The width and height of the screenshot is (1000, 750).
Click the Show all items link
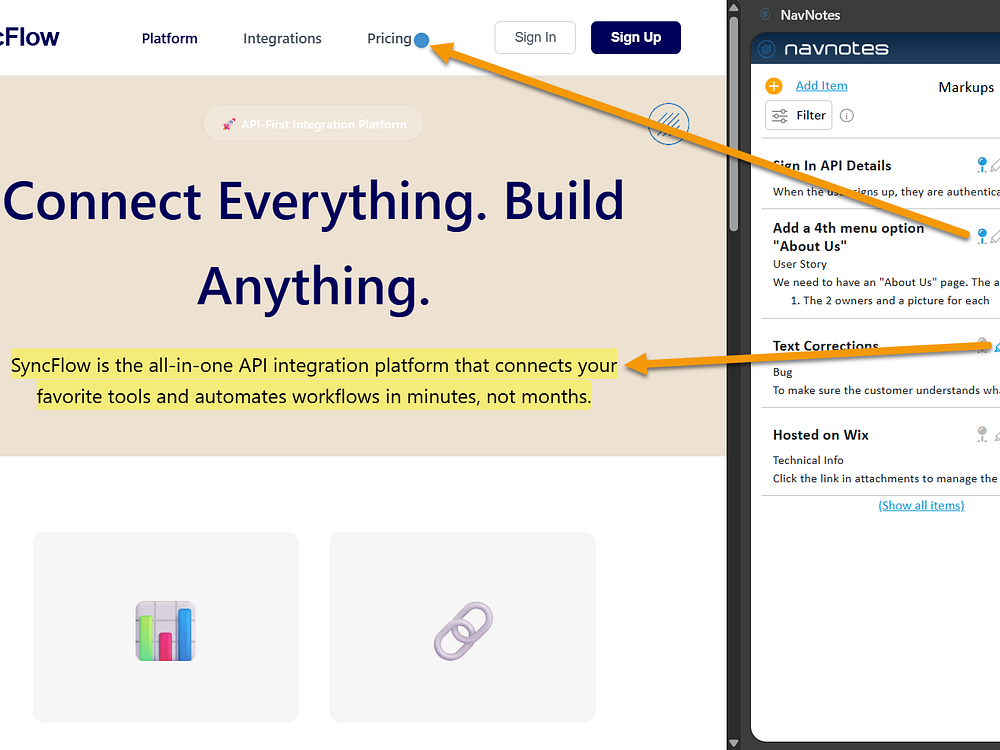(x=921, y=505)
